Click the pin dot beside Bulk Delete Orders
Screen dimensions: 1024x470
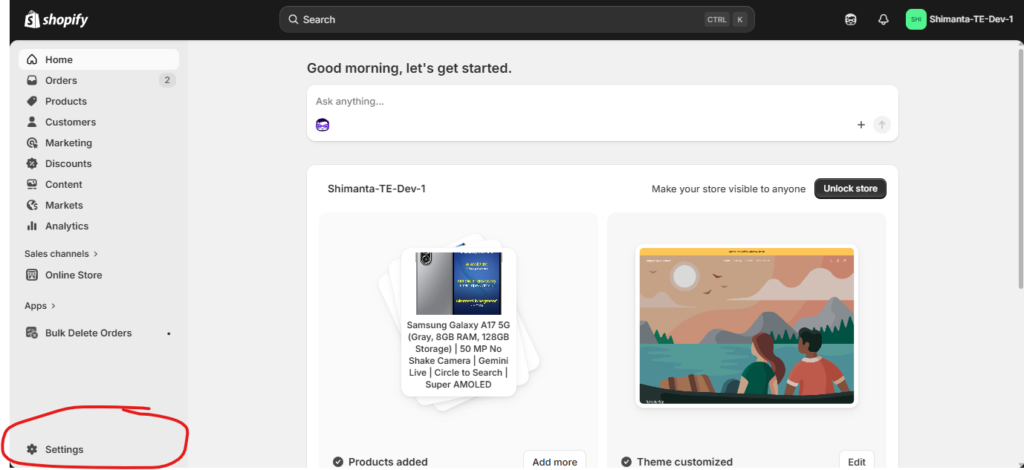click(168, 333)
